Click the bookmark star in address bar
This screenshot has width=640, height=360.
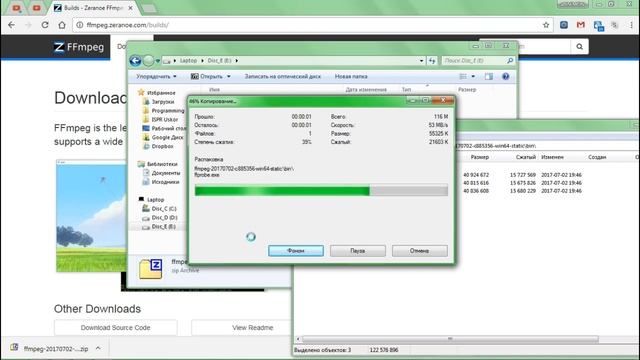tap(546, 25)
